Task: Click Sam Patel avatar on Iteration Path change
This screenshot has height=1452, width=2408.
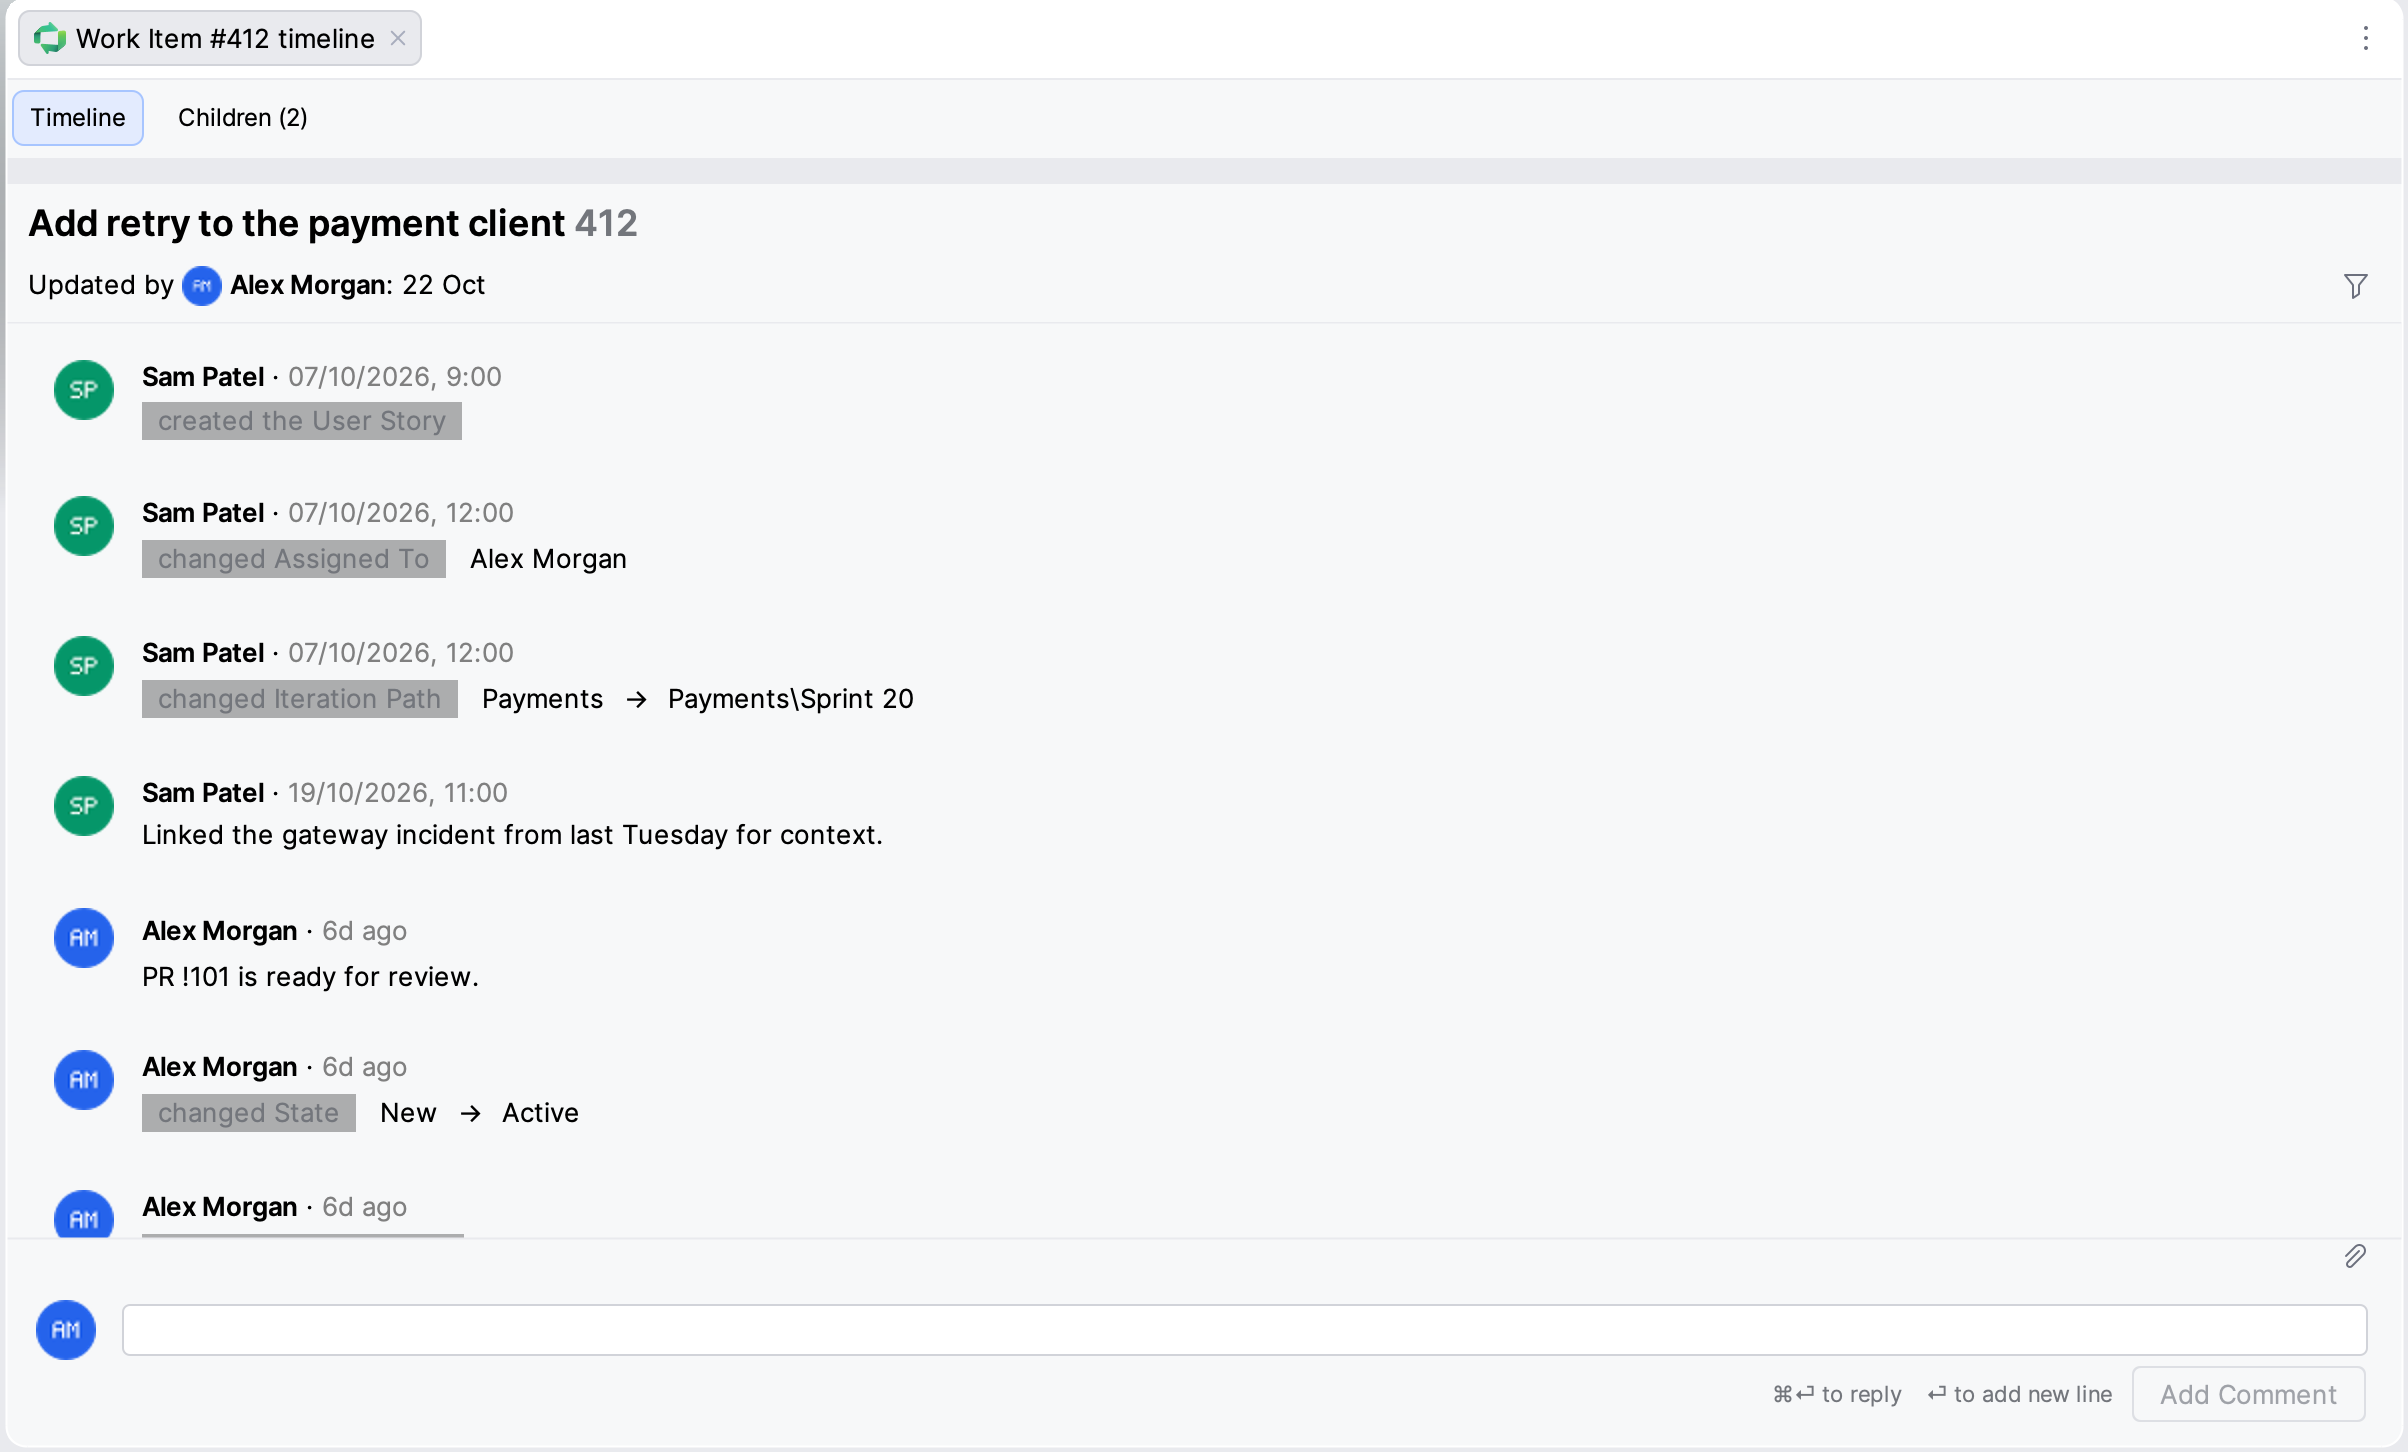Action: click(x=84, y=666)
